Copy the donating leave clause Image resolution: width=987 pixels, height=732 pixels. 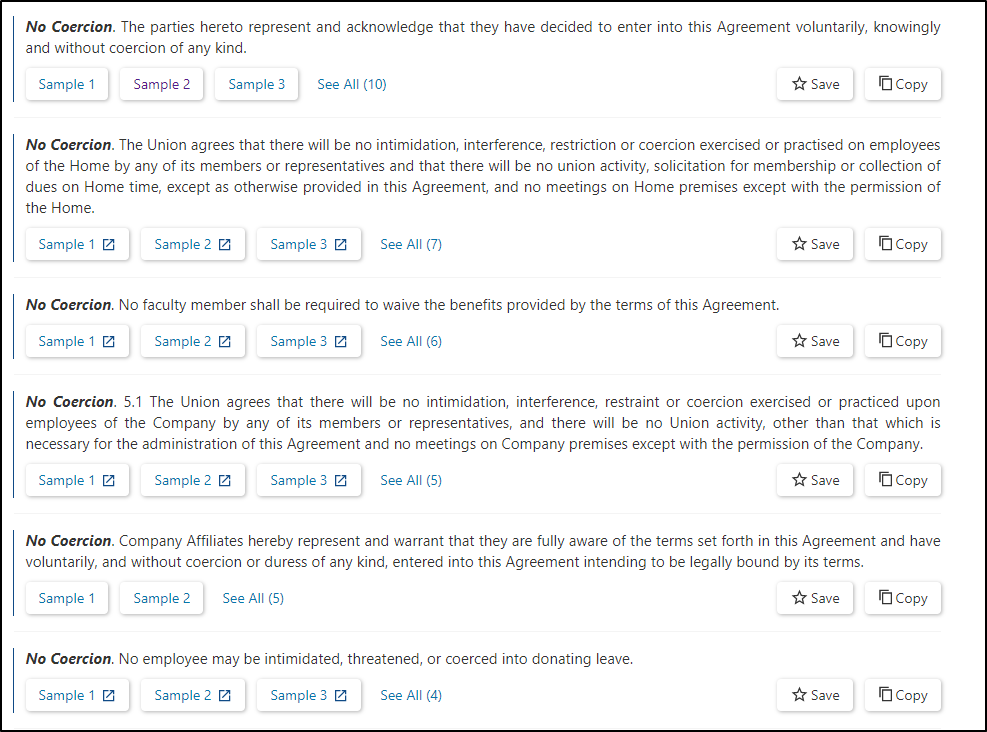pos(903,695)
